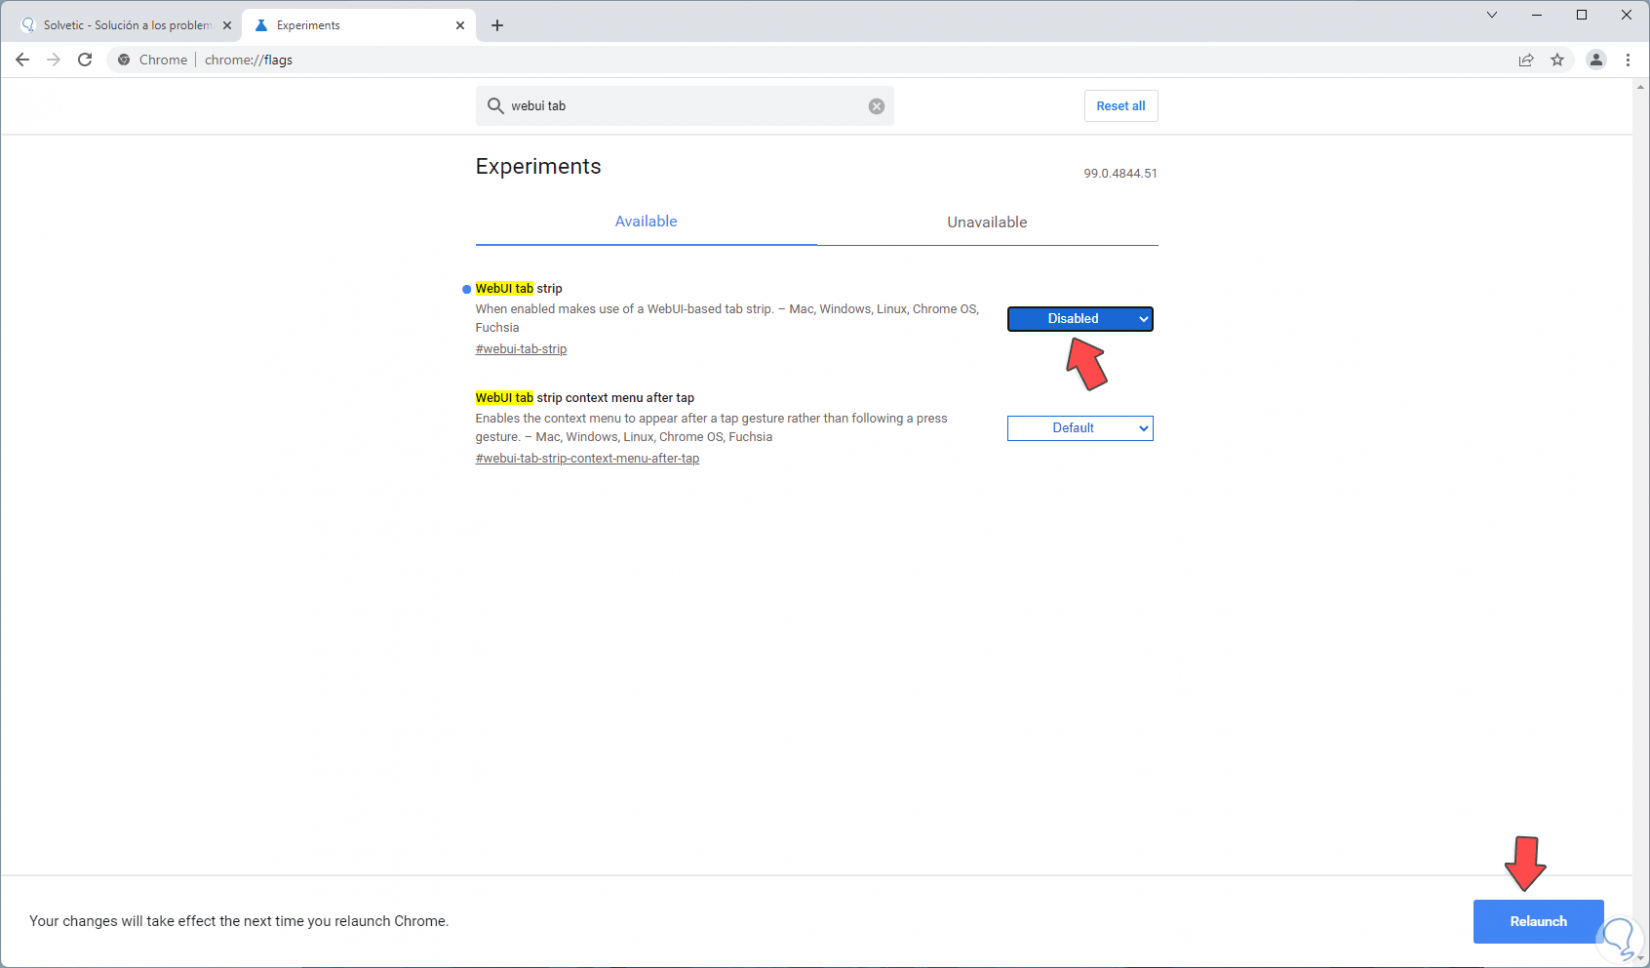1650x968 pixels.
Task: Click the tap gesture description text
Action: click(x=711, y=427)
